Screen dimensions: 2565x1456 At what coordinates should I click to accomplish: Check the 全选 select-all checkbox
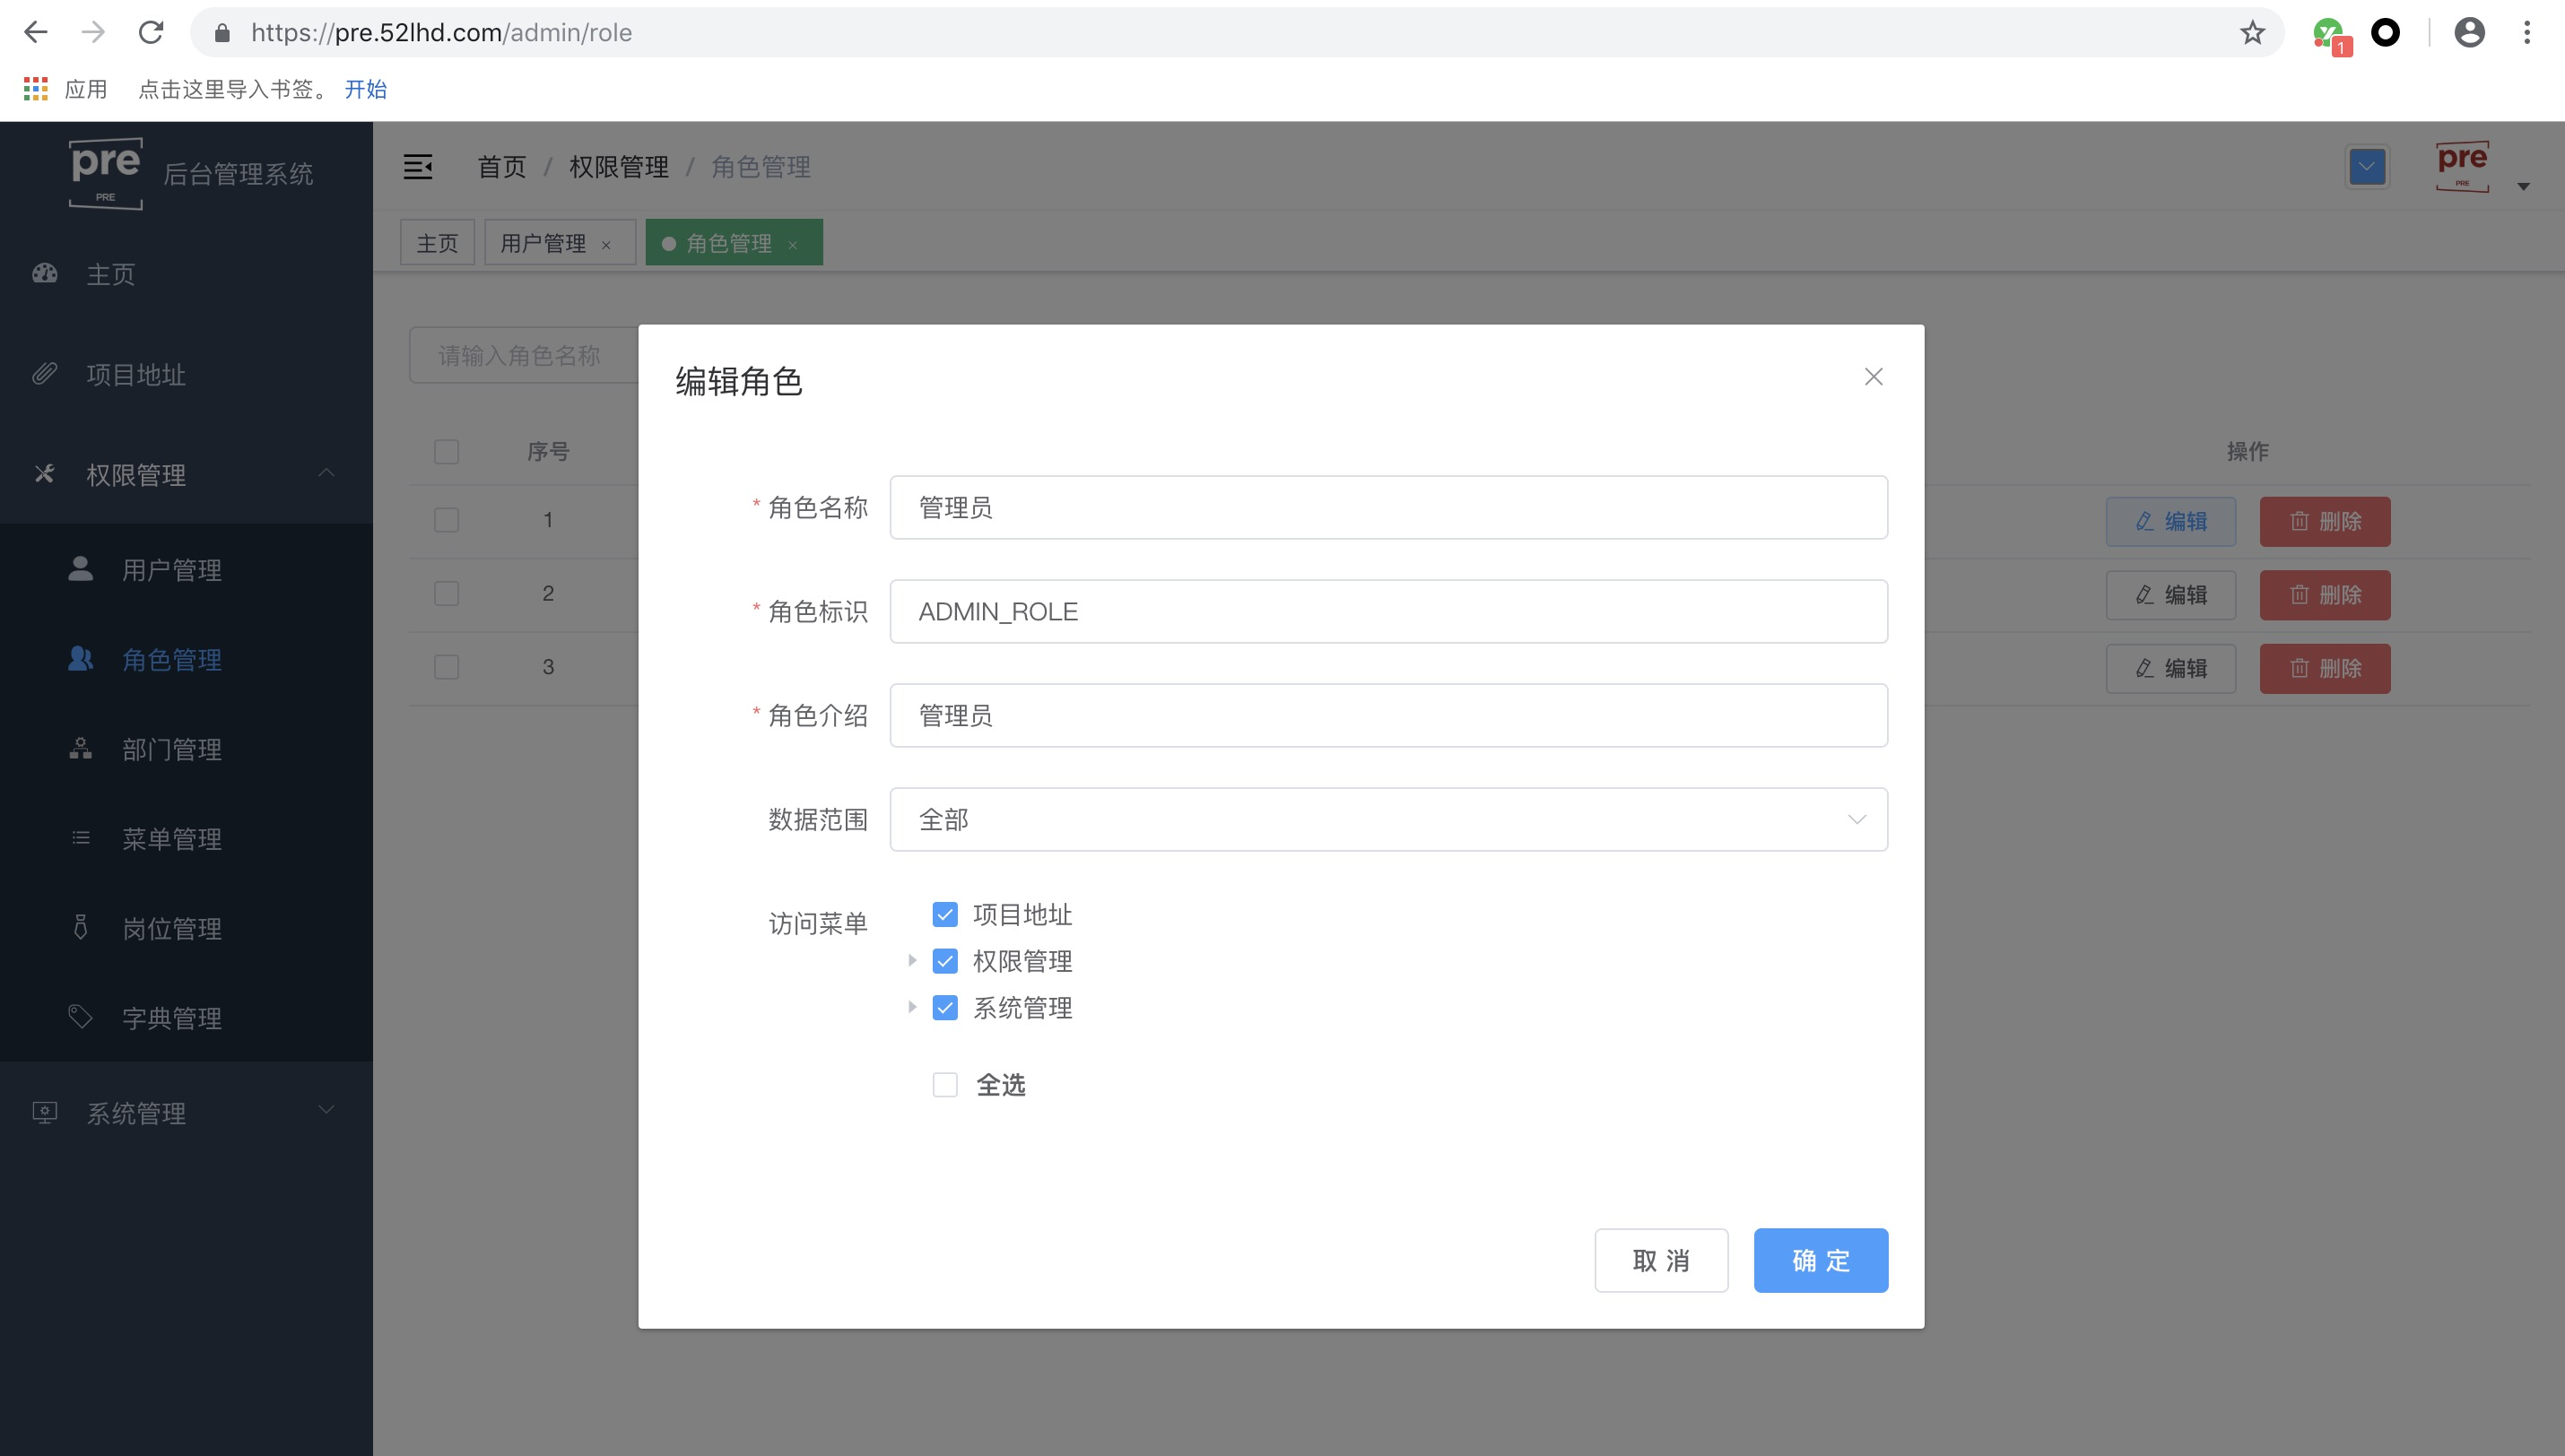tap(945, 1084)
